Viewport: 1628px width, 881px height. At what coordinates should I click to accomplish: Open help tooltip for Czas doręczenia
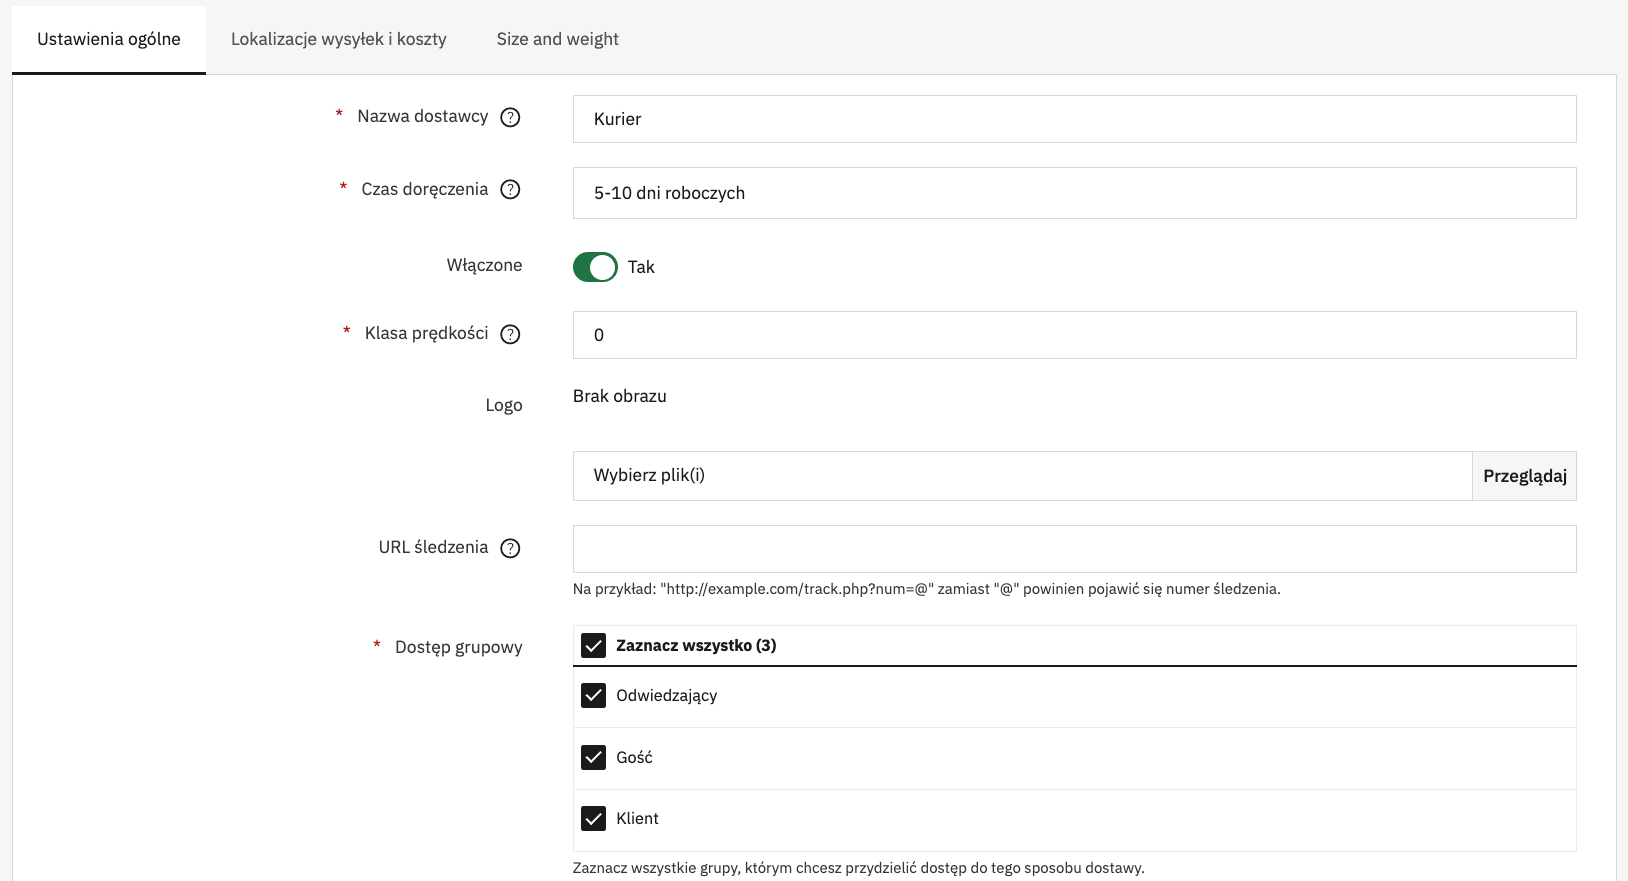click(x=510, y=190)
